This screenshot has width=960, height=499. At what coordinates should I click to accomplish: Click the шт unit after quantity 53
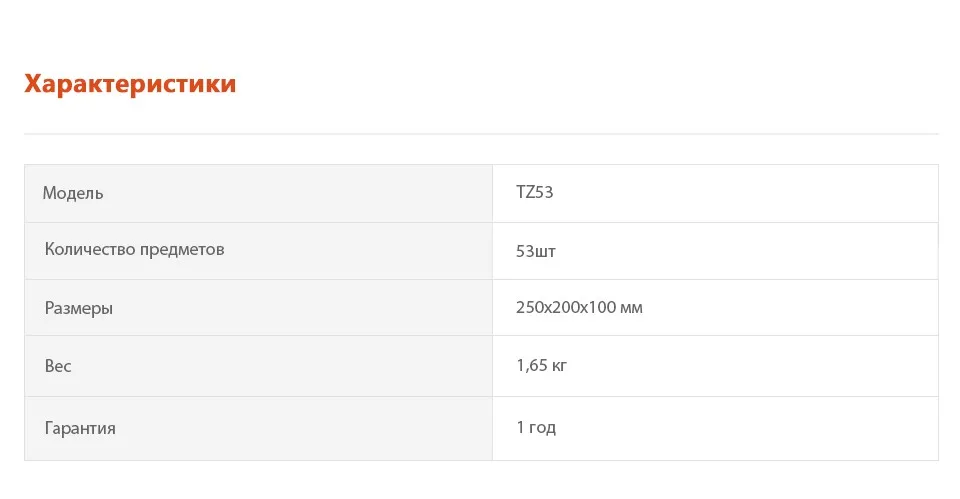pos(546,250)
